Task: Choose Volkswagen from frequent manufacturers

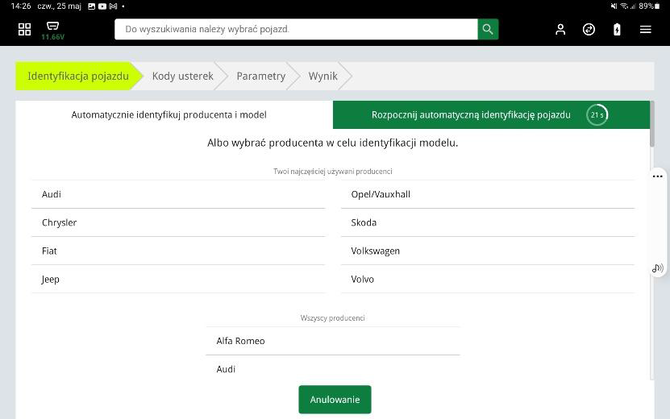Action: pyautogui.click(x=375, y=251)
